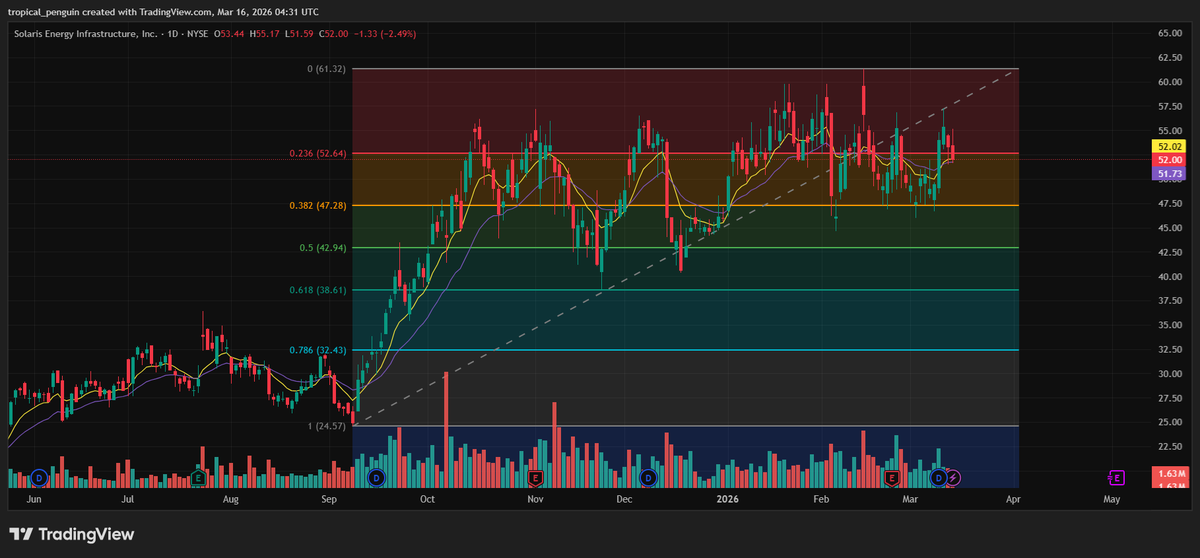
Task: Select the dividend marker D in late December
Action: click(x=648, y=478)
